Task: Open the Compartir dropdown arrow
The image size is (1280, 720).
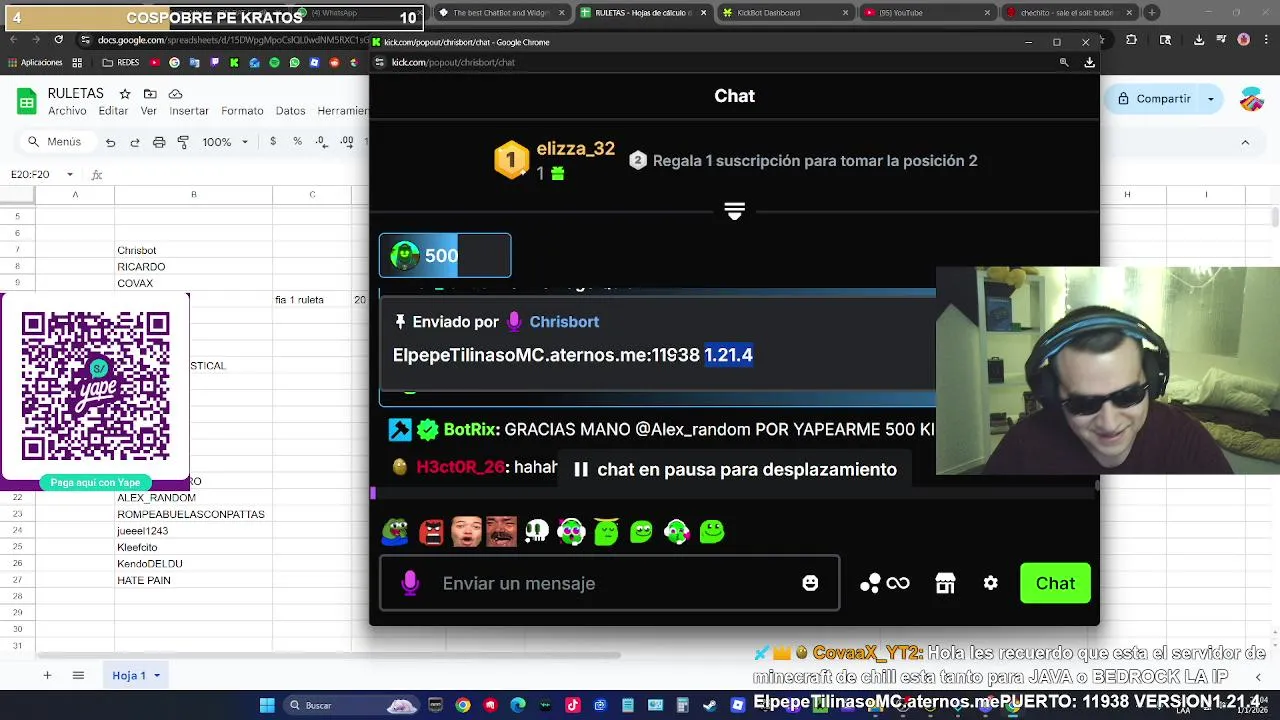Action: 1211,99
